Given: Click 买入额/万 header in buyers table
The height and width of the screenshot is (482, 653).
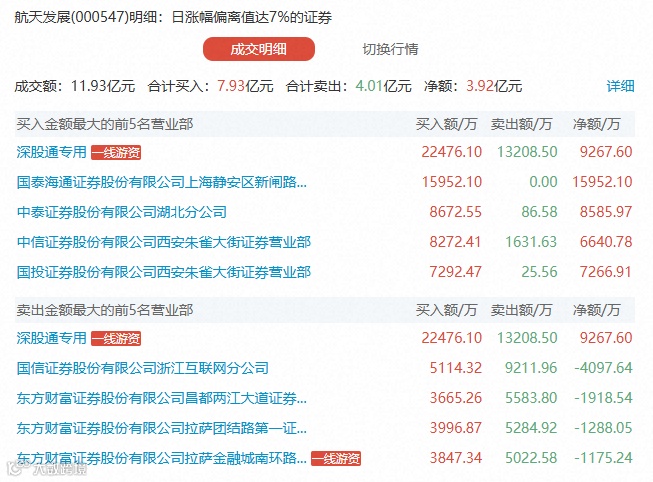Looking at the screenshot, I should click(x=446, y=124).
